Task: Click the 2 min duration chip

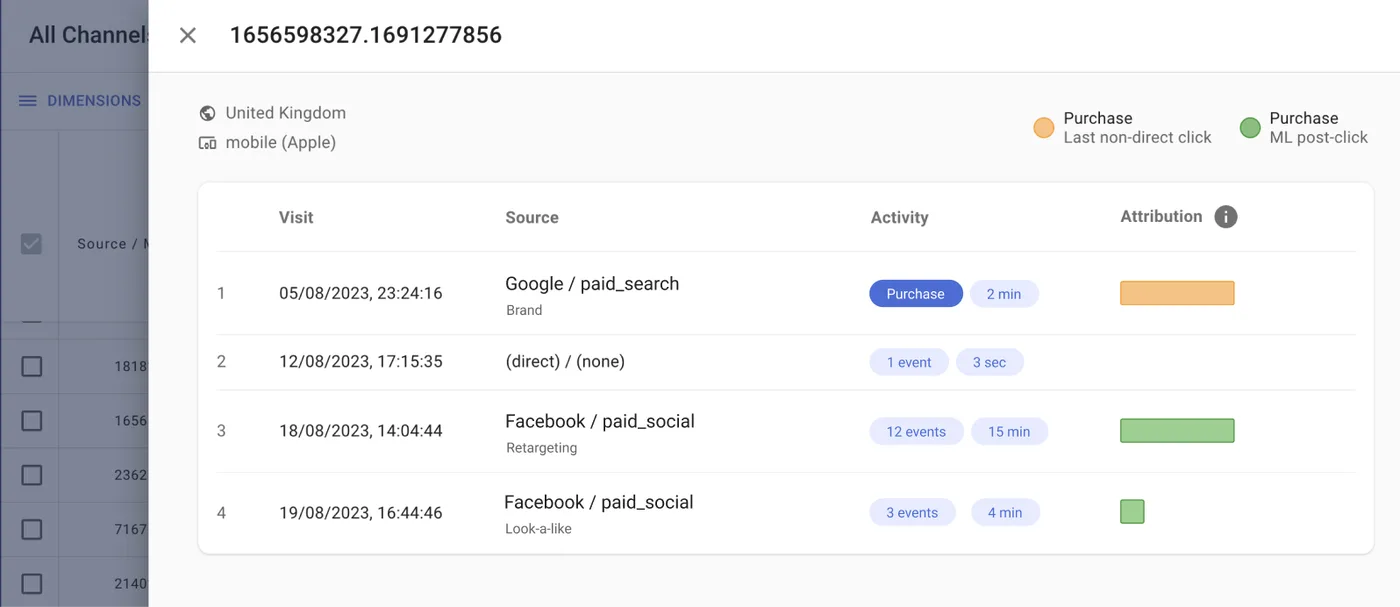Action: tap(1004, 294)
